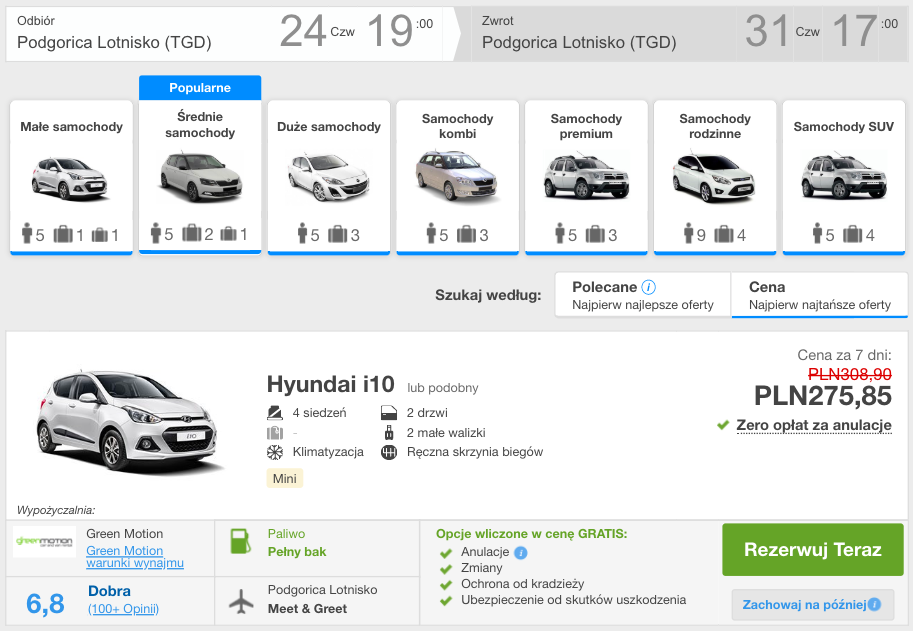The image size is (913, 631).
Task: Select Samochody SUV category
Action: 844,178
